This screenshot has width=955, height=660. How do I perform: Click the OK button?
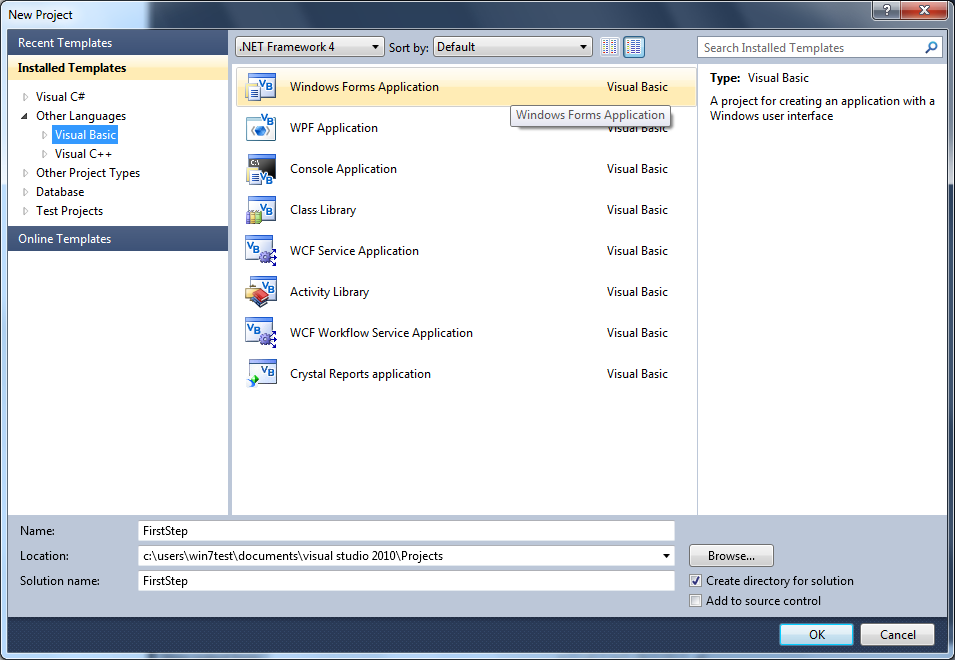817,634
